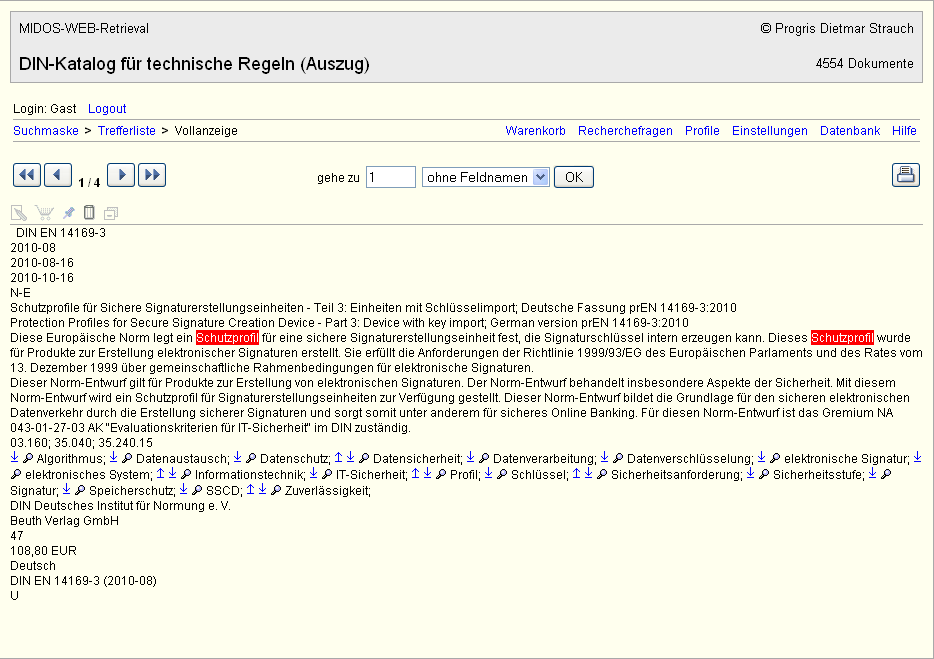The height and width of the screenshot is (659, 934).
Task: Show narrower terms for Datenschutz
Action: [x=238, y=459]
